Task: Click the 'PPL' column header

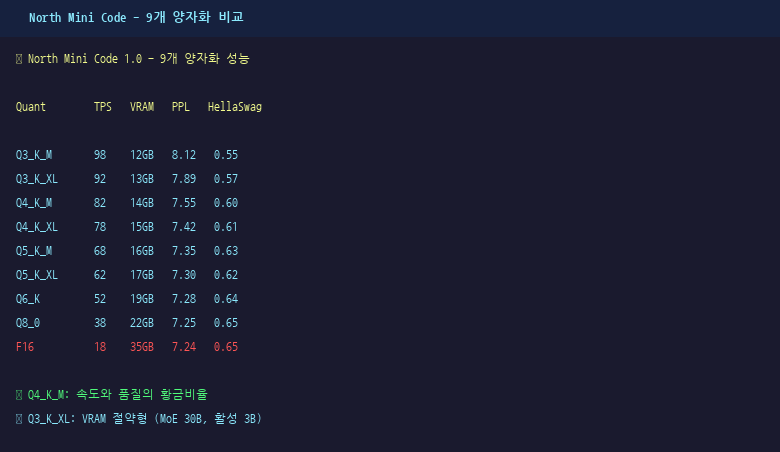Action: point(181,107)
